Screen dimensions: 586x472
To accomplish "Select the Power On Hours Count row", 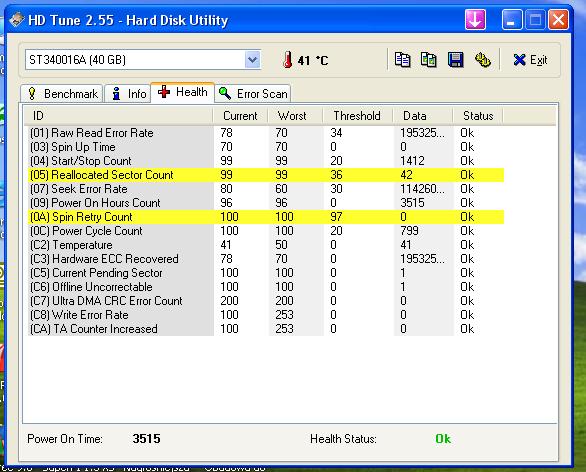I will coord(266,203).
